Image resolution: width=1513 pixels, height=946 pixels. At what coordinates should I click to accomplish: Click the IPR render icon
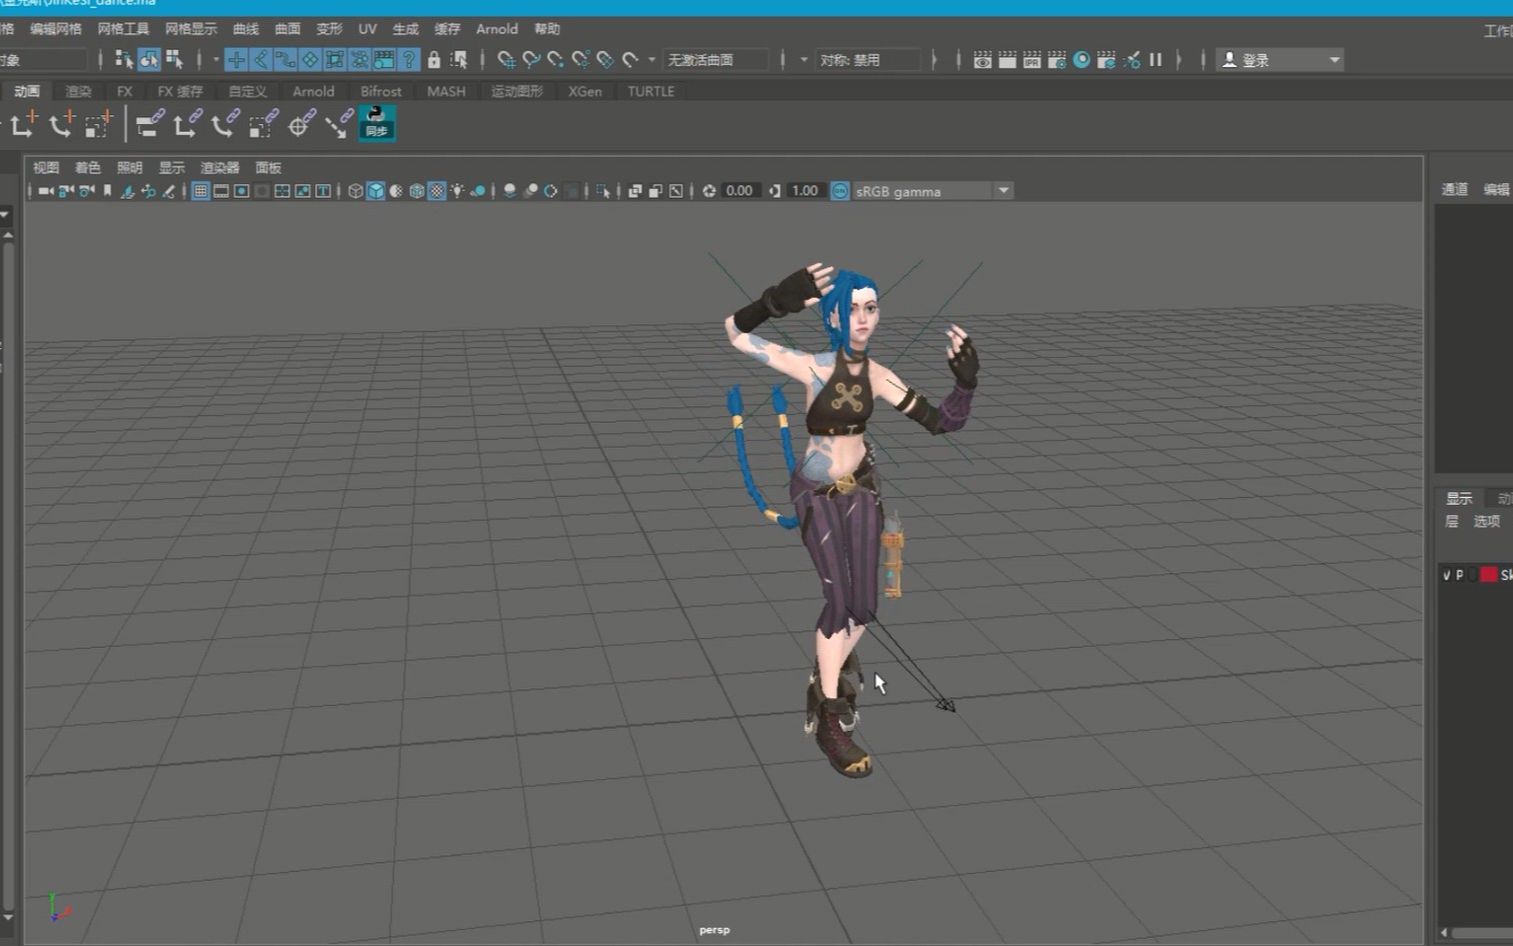click(x=1032, y=60)
